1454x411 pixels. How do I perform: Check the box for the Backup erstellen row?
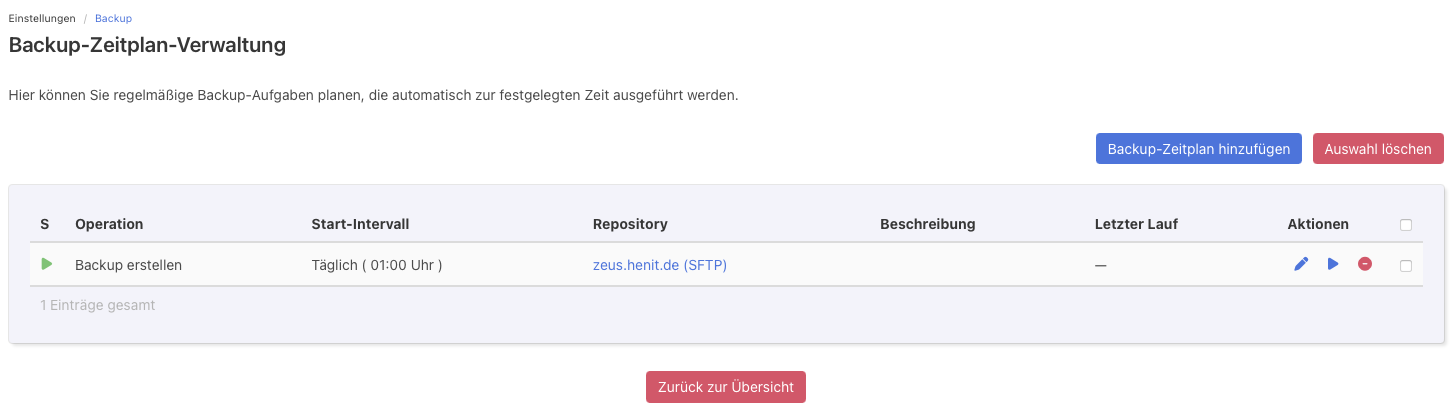tap(1406, 266)
